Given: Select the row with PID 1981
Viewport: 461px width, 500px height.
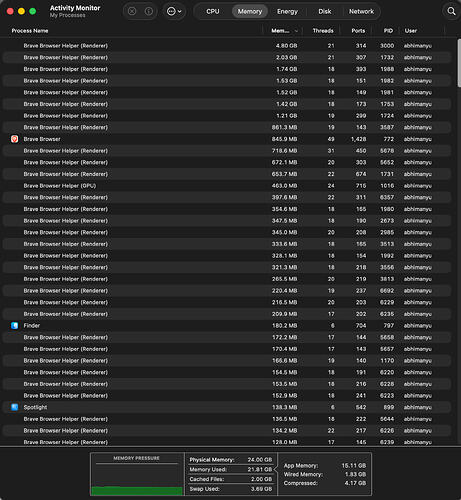Looking at the screenshot, I should [227, 92].
